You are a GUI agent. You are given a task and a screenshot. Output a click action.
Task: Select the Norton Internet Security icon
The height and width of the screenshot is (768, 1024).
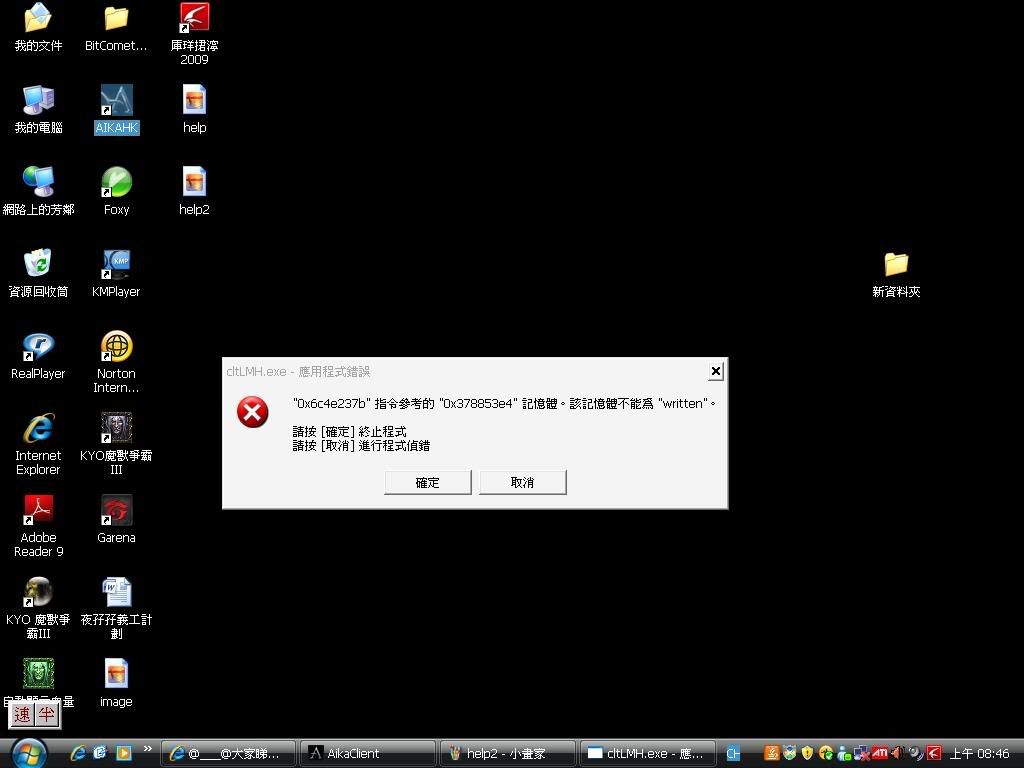point(117,347)
